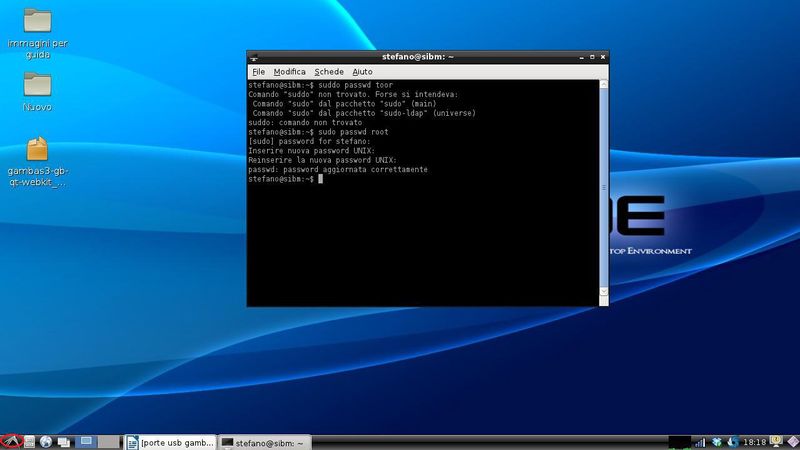
Task: Click the terminal prompt cursor on last line
Action: coord(320,179)
